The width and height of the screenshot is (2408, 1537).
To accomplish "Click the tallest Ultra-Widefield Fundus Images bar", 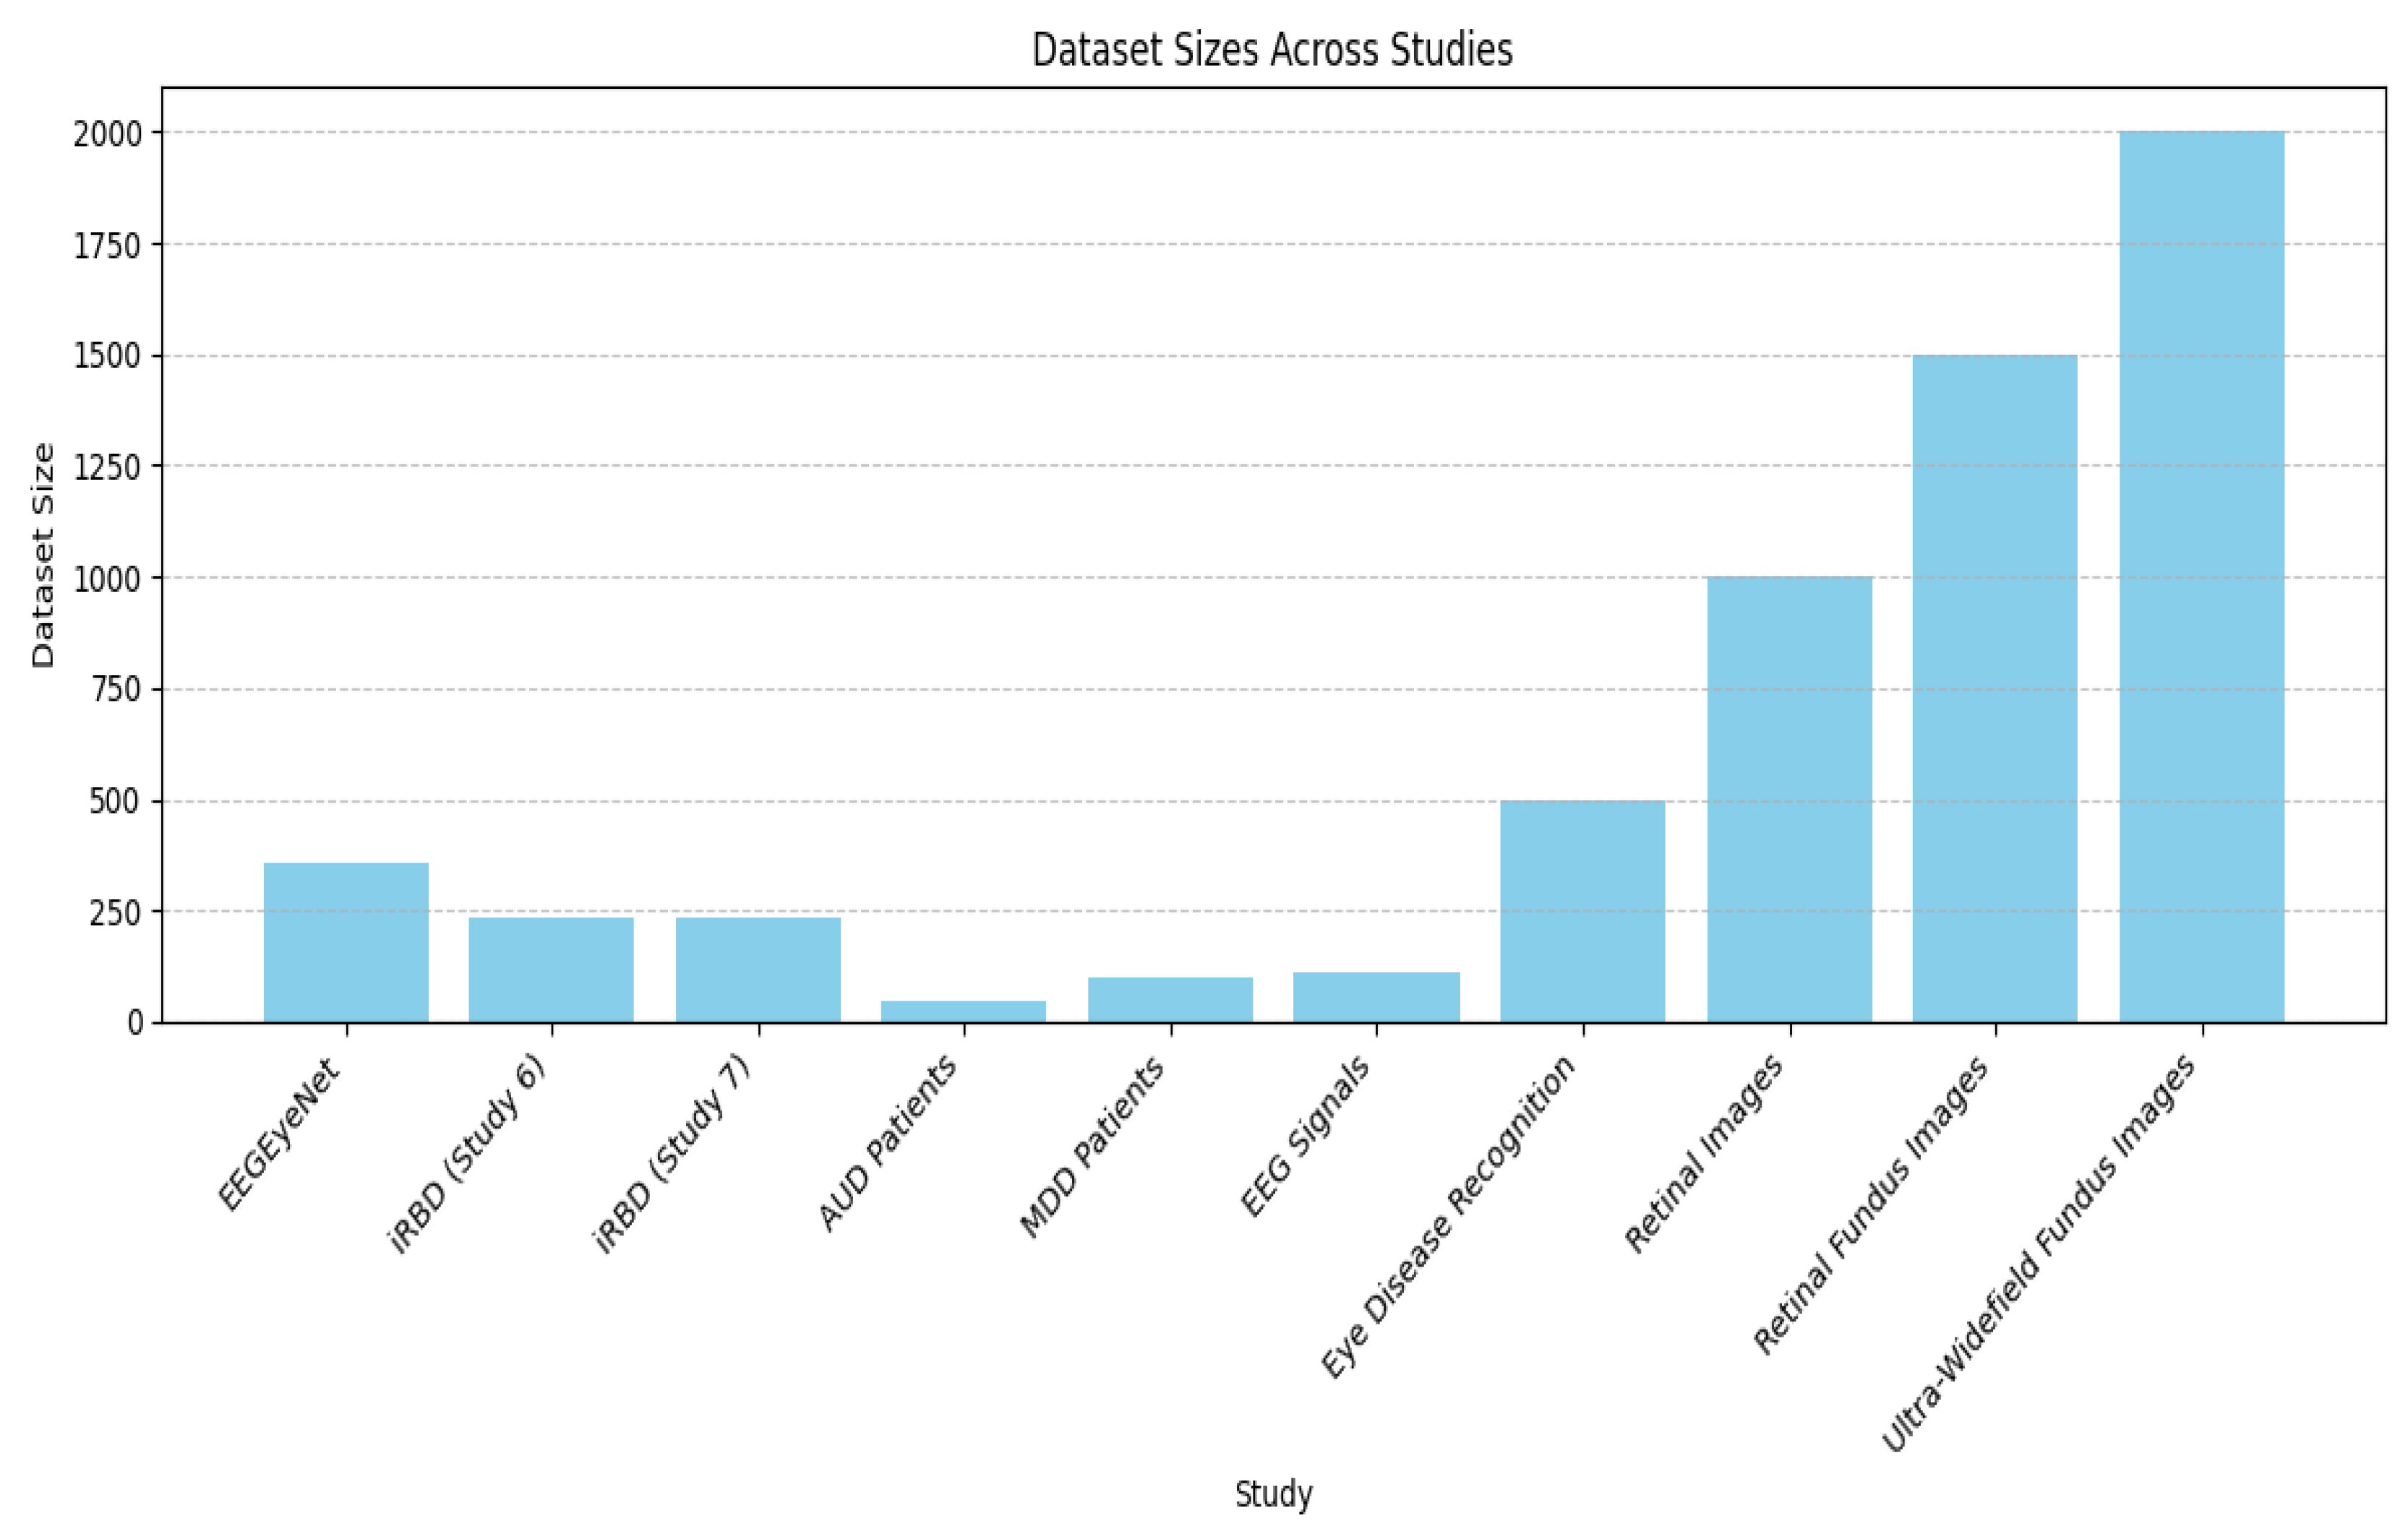I will coord(2202,576).
